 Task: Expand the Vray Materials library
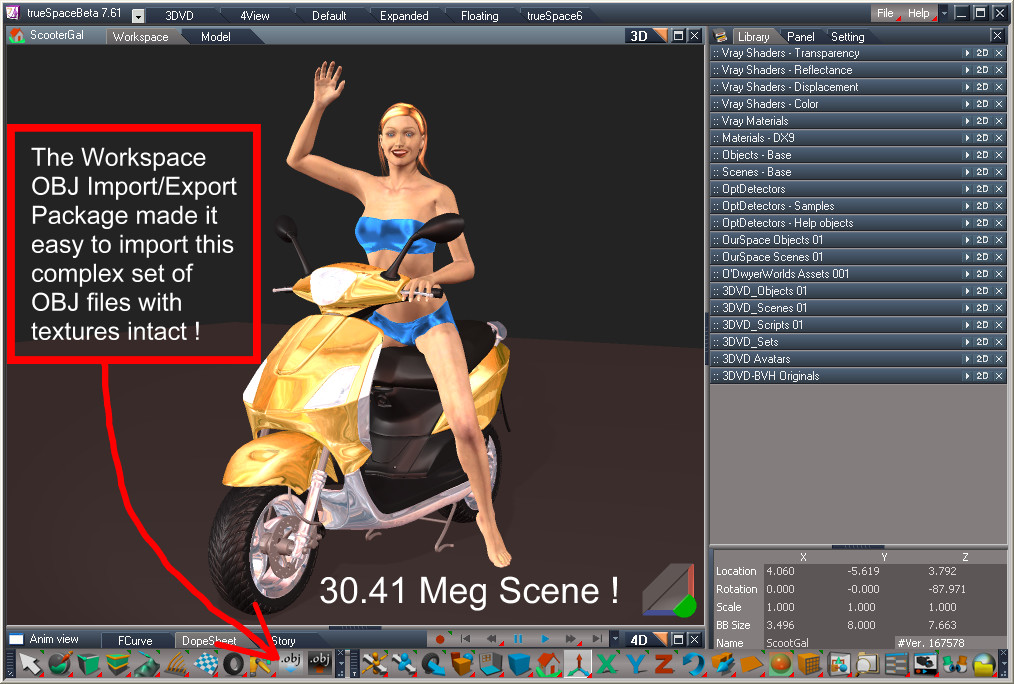coord(967,121)
